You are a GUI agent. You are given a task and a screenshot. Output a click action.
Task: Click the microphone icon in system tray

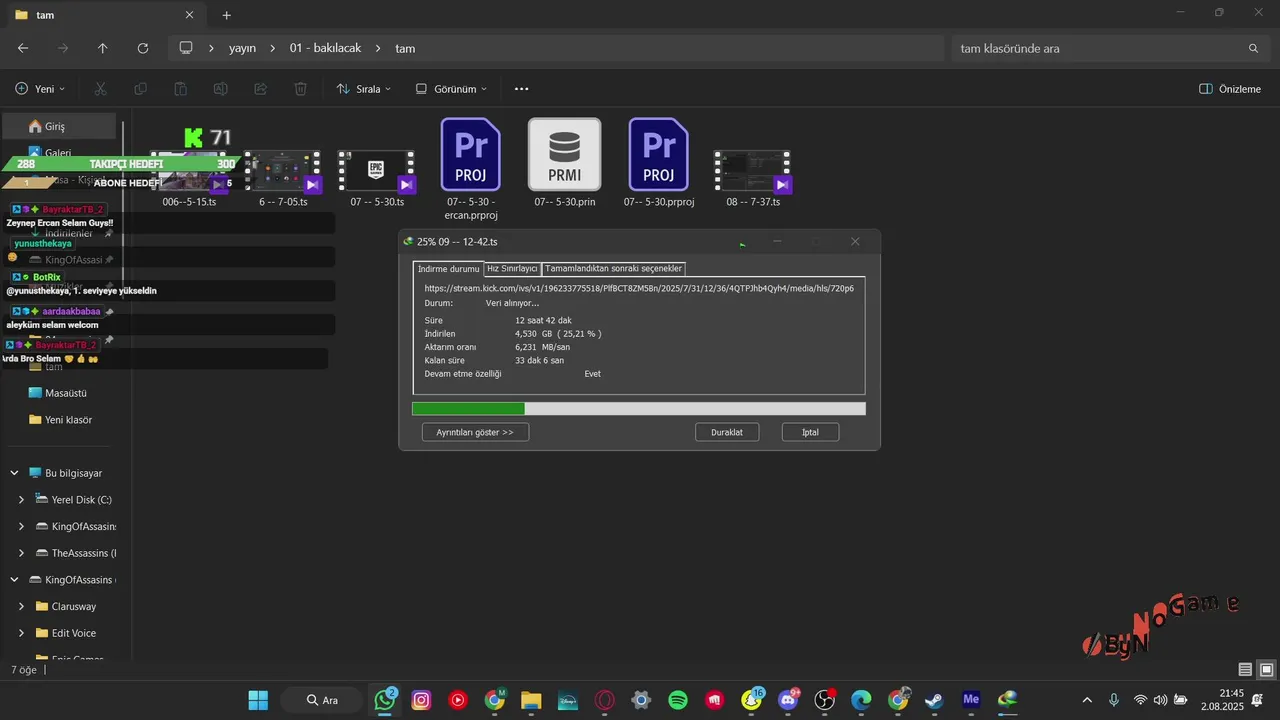(x=1114, y=700)
